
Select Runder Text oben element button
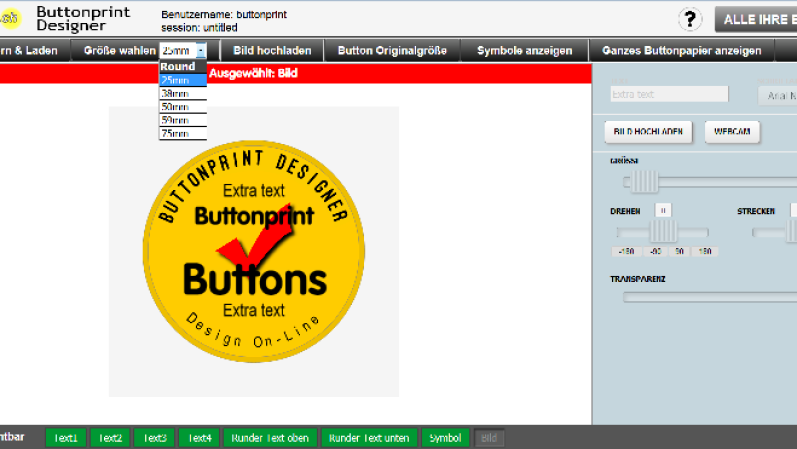[x=271, y=438]
